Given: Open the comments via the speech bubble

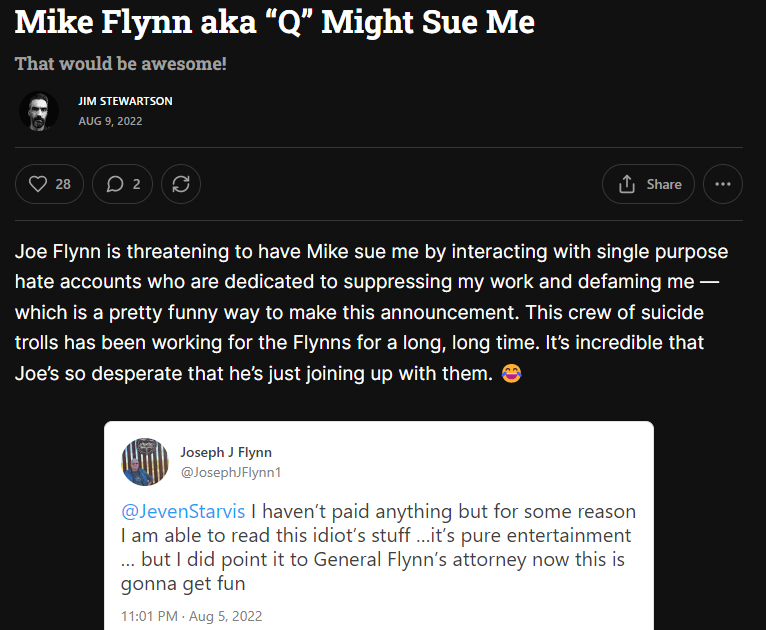Looking at the screenshot, I should (x=115, y=184).
